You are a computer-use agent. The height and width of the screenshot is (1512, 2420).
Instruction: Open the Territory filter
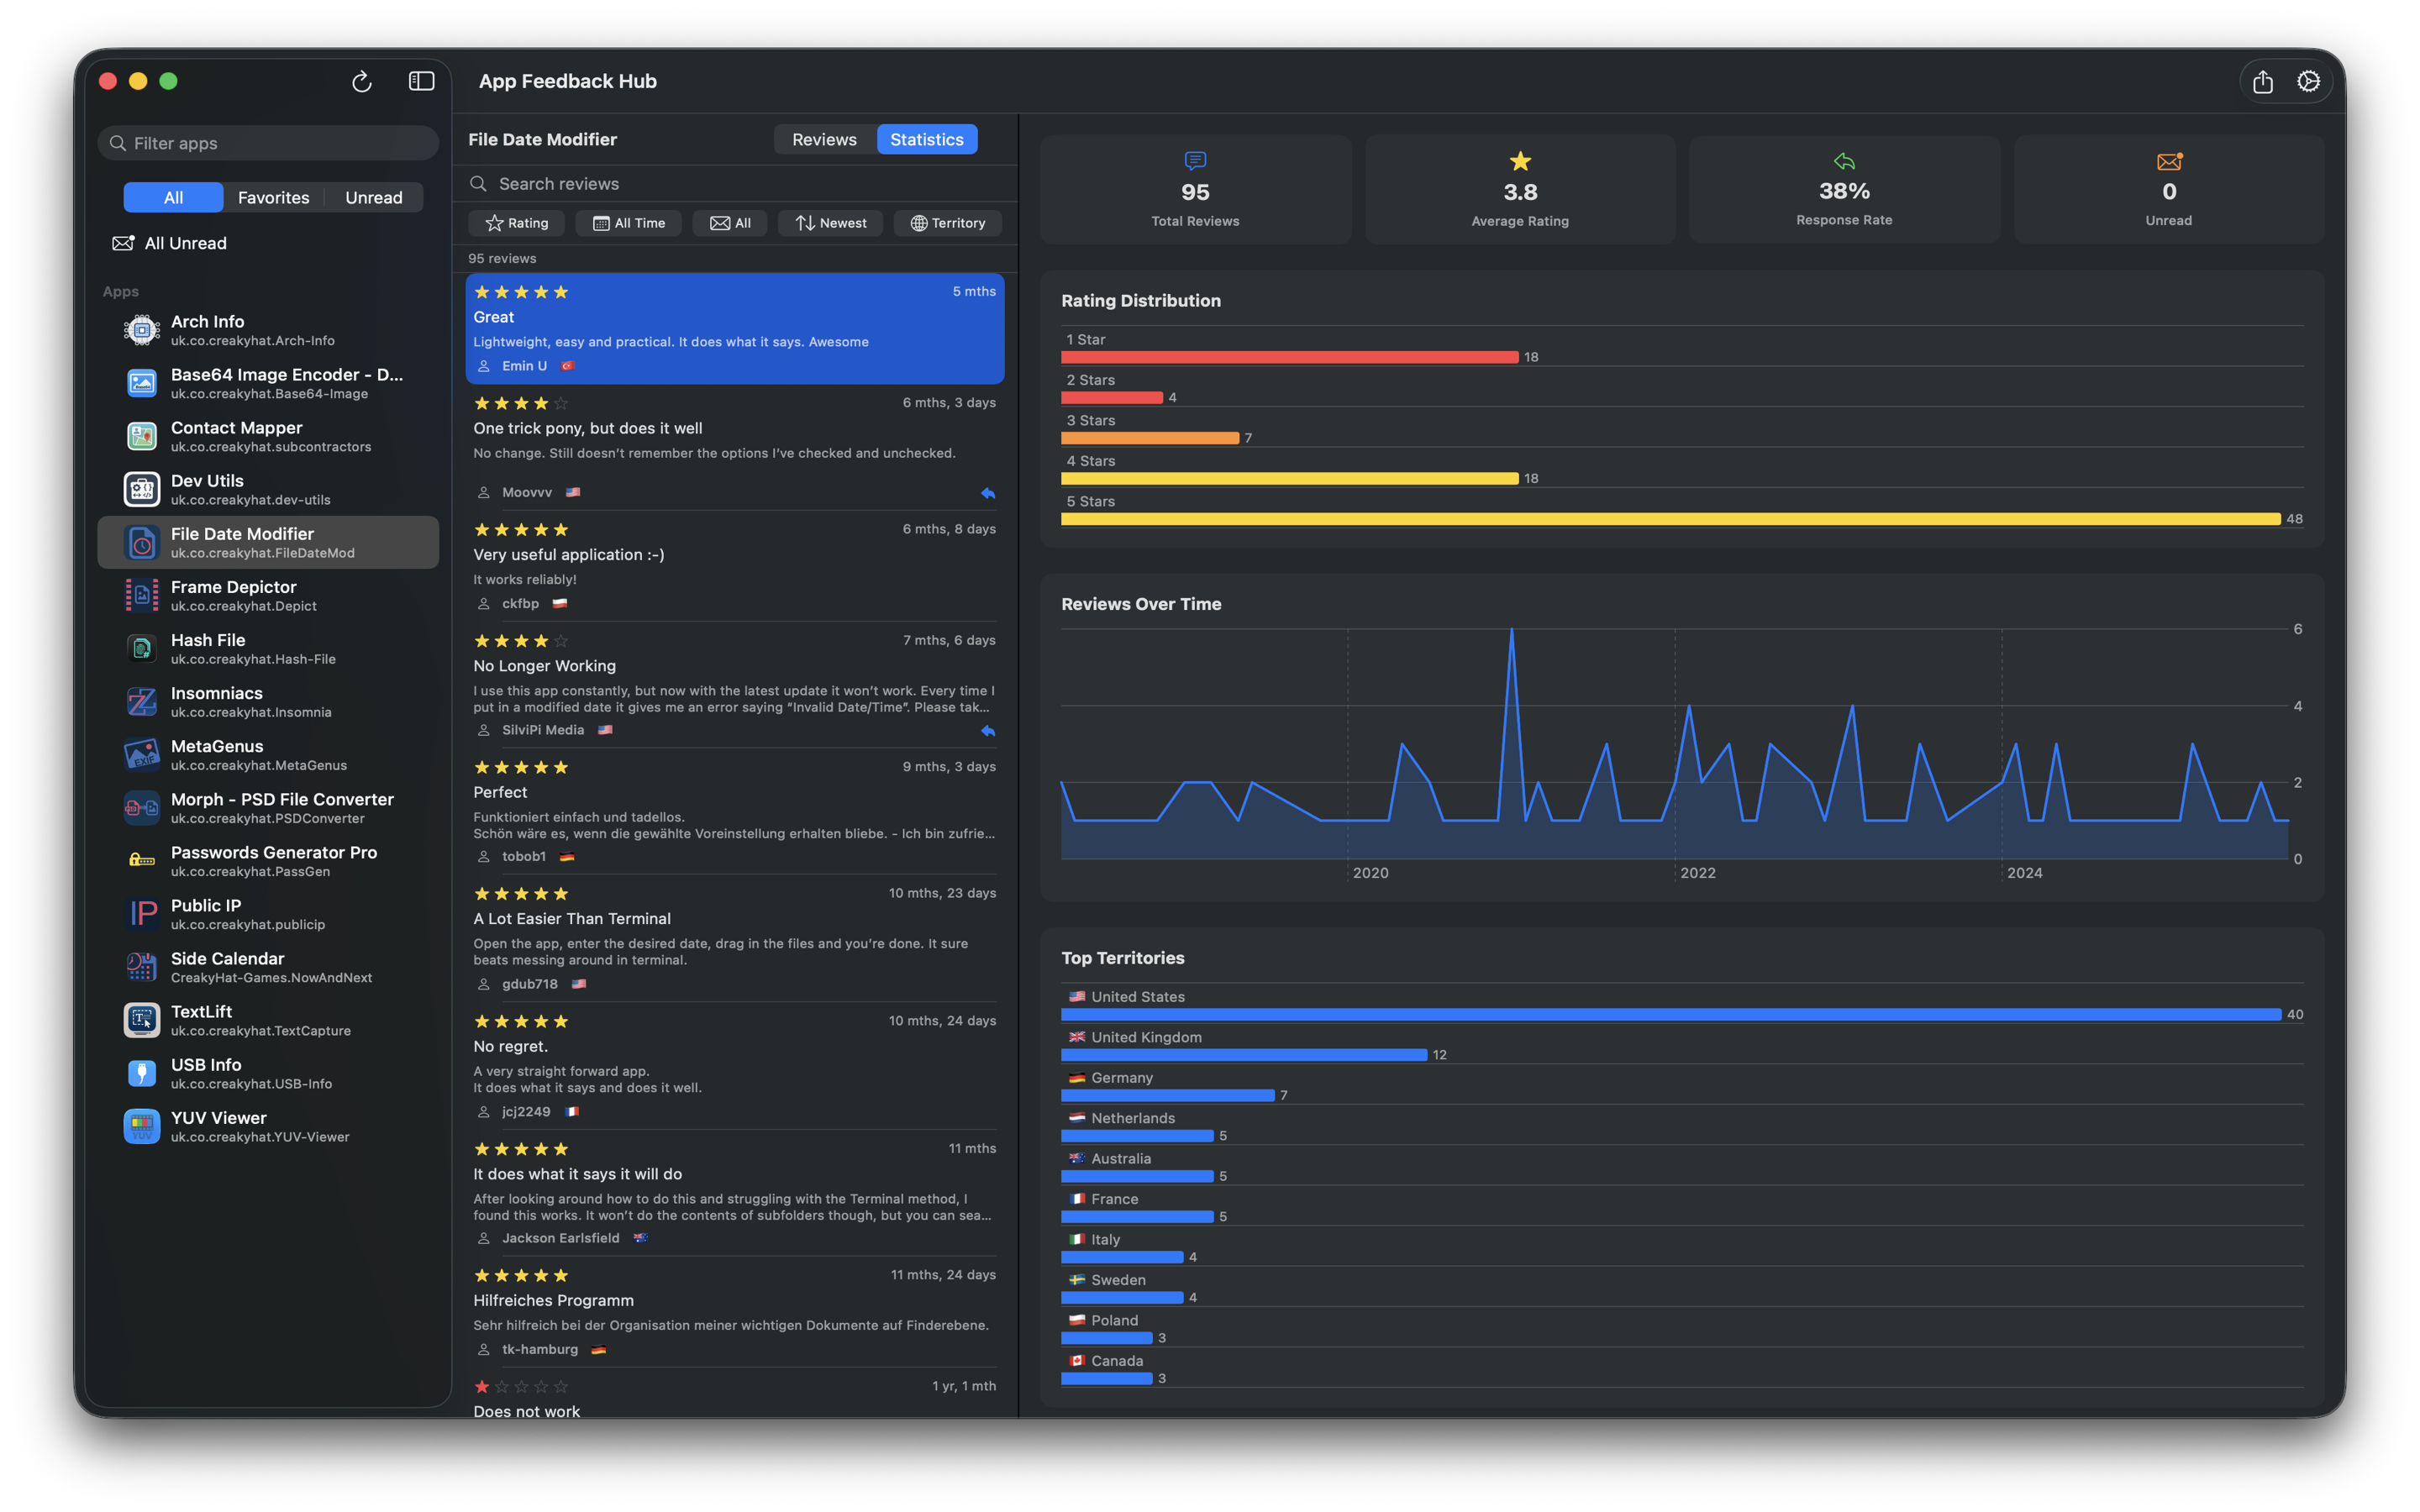(947, 223)
